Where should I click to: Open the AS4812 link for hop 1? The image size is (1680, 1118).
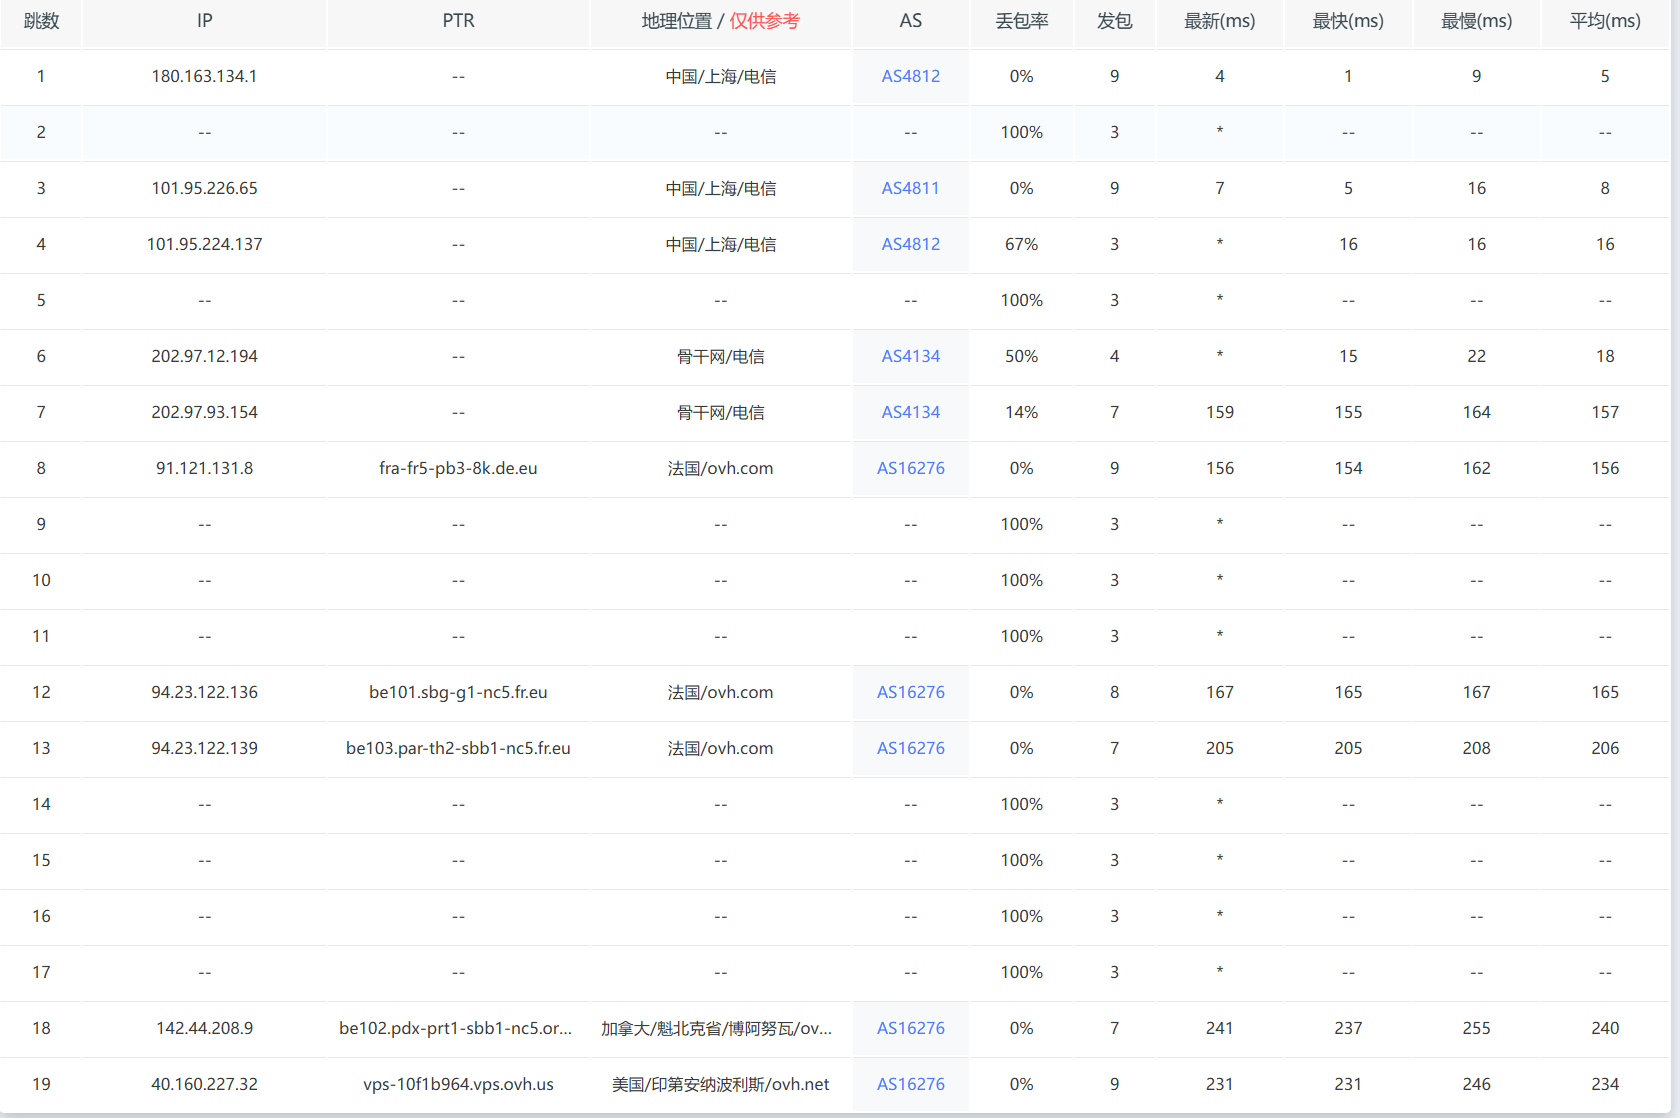(910, 76)
